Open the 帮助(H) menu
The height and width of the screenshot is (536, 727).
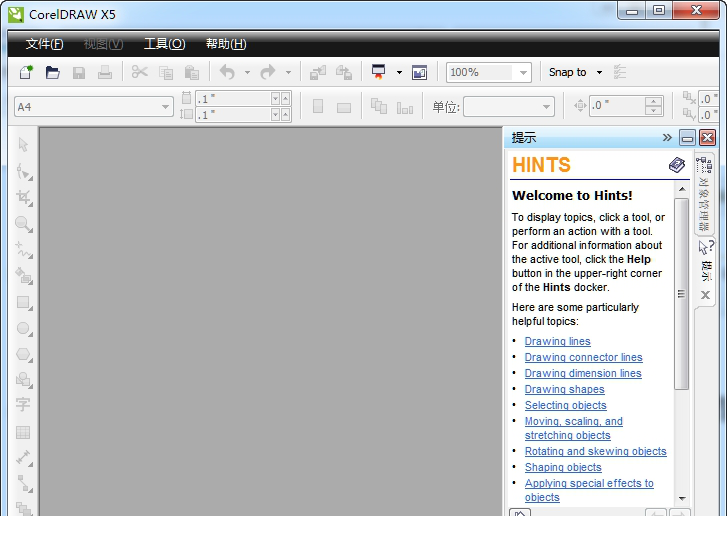[x=226, y=44]
